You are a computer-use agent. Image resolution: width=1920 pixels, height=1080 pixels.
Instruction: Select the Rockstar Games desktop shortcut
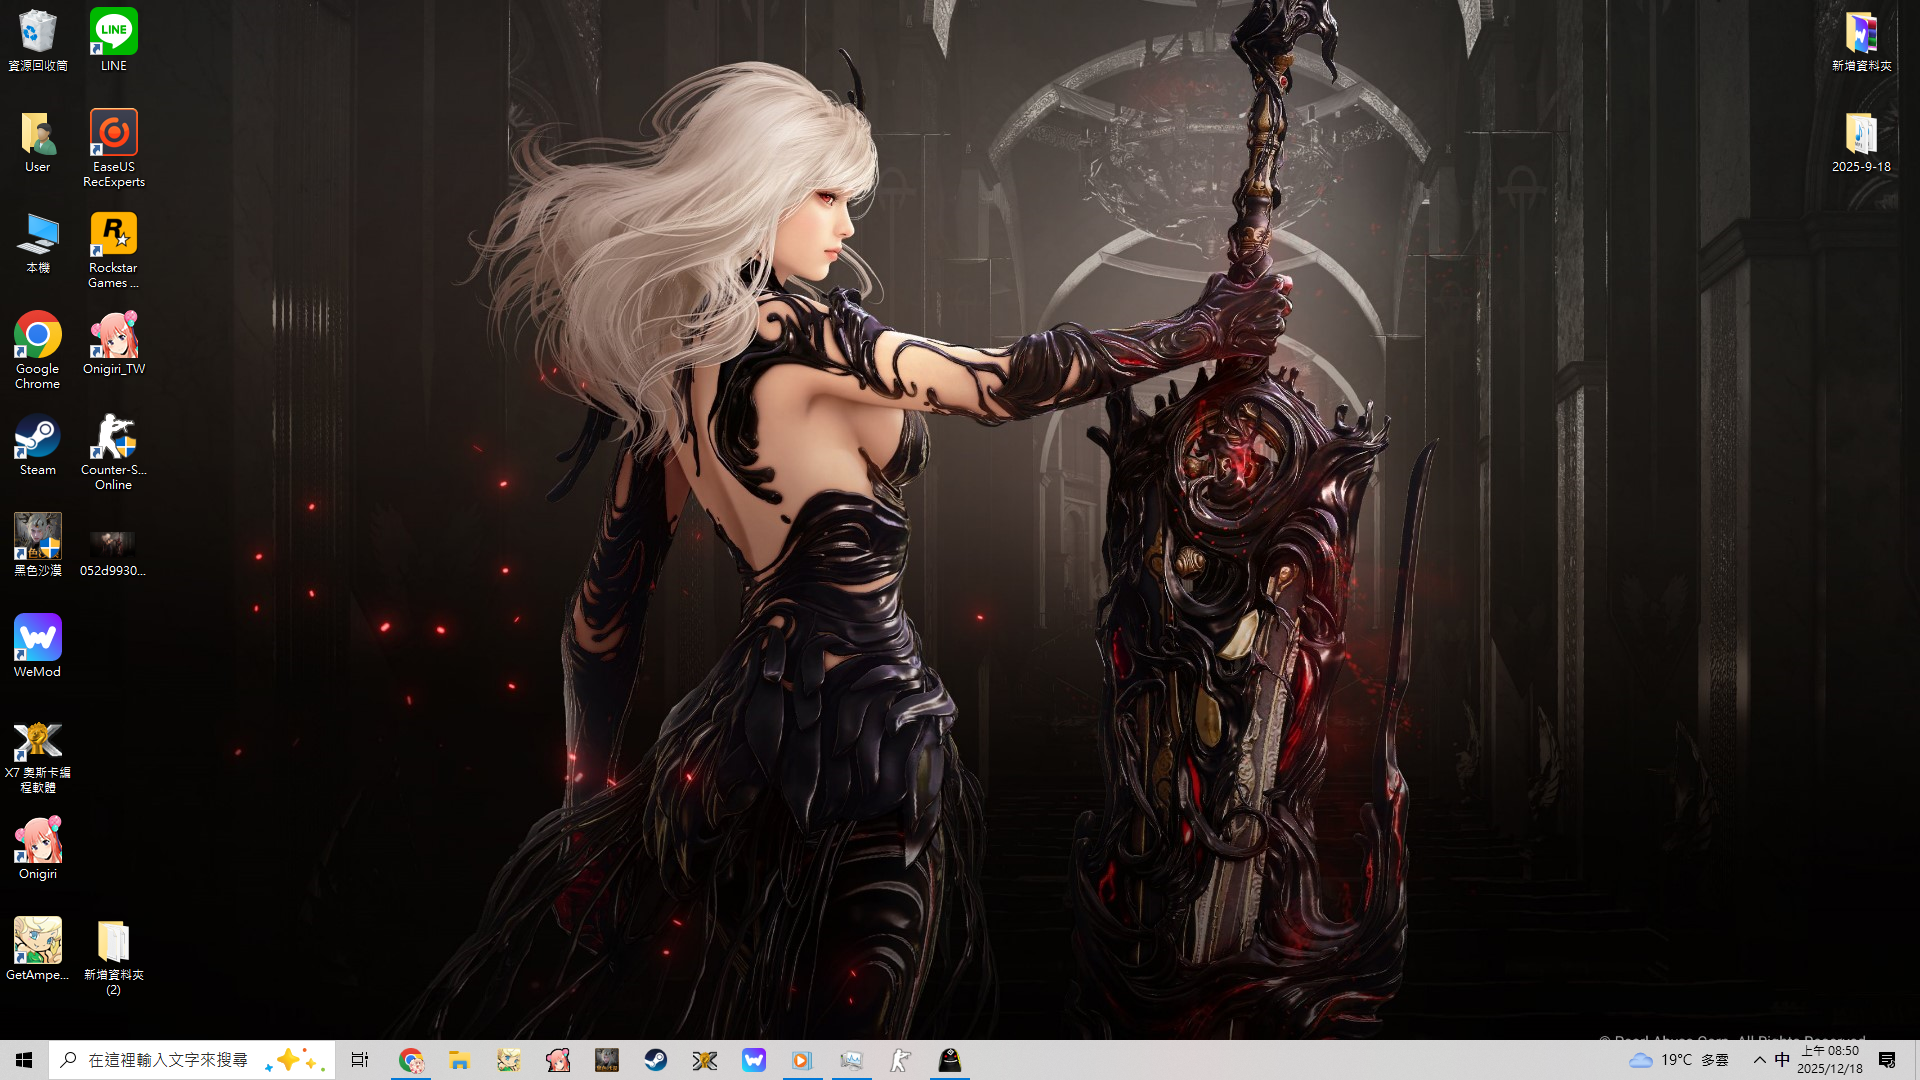tap(114, 250)
